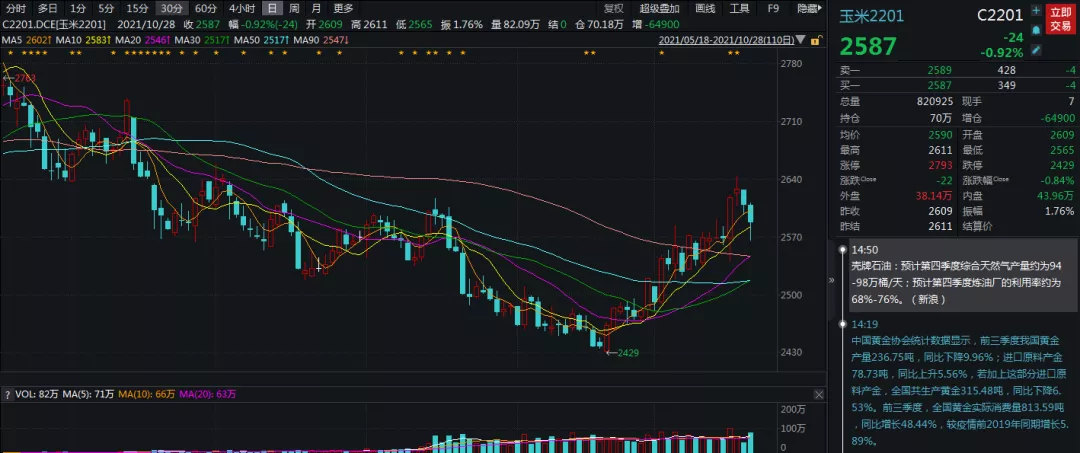This screenshot has width=1080, height=453.
Task: Select the 周 weekly period tab
Action: 294,9
